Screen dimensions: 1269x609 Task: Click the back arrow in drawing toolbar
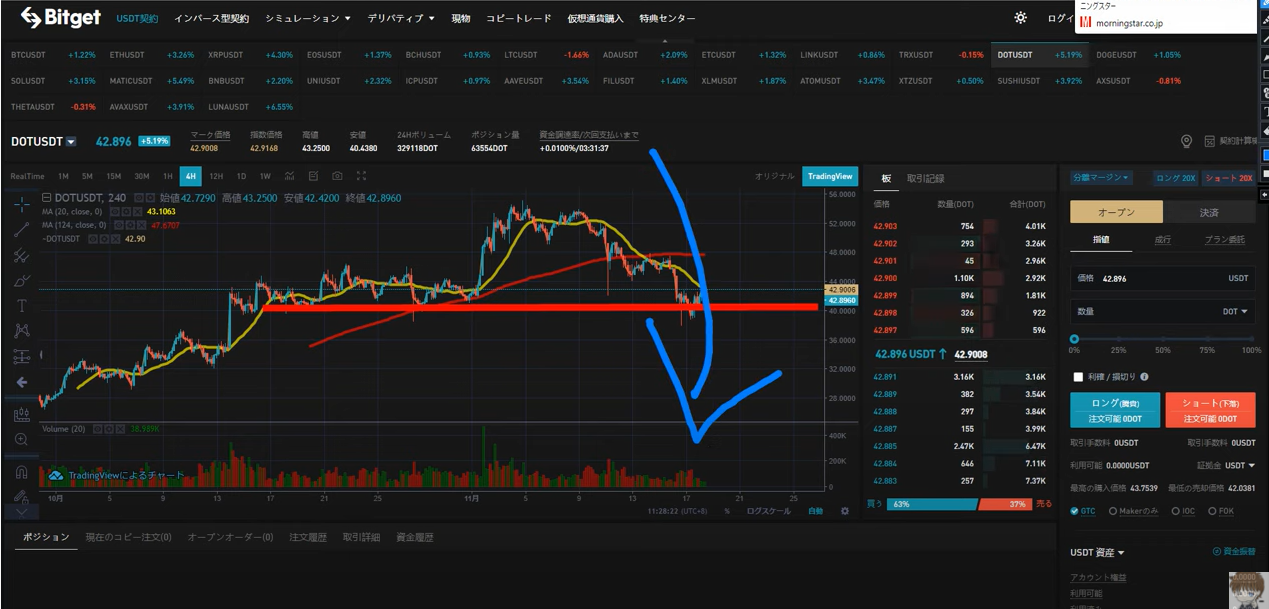click(22, 382)
